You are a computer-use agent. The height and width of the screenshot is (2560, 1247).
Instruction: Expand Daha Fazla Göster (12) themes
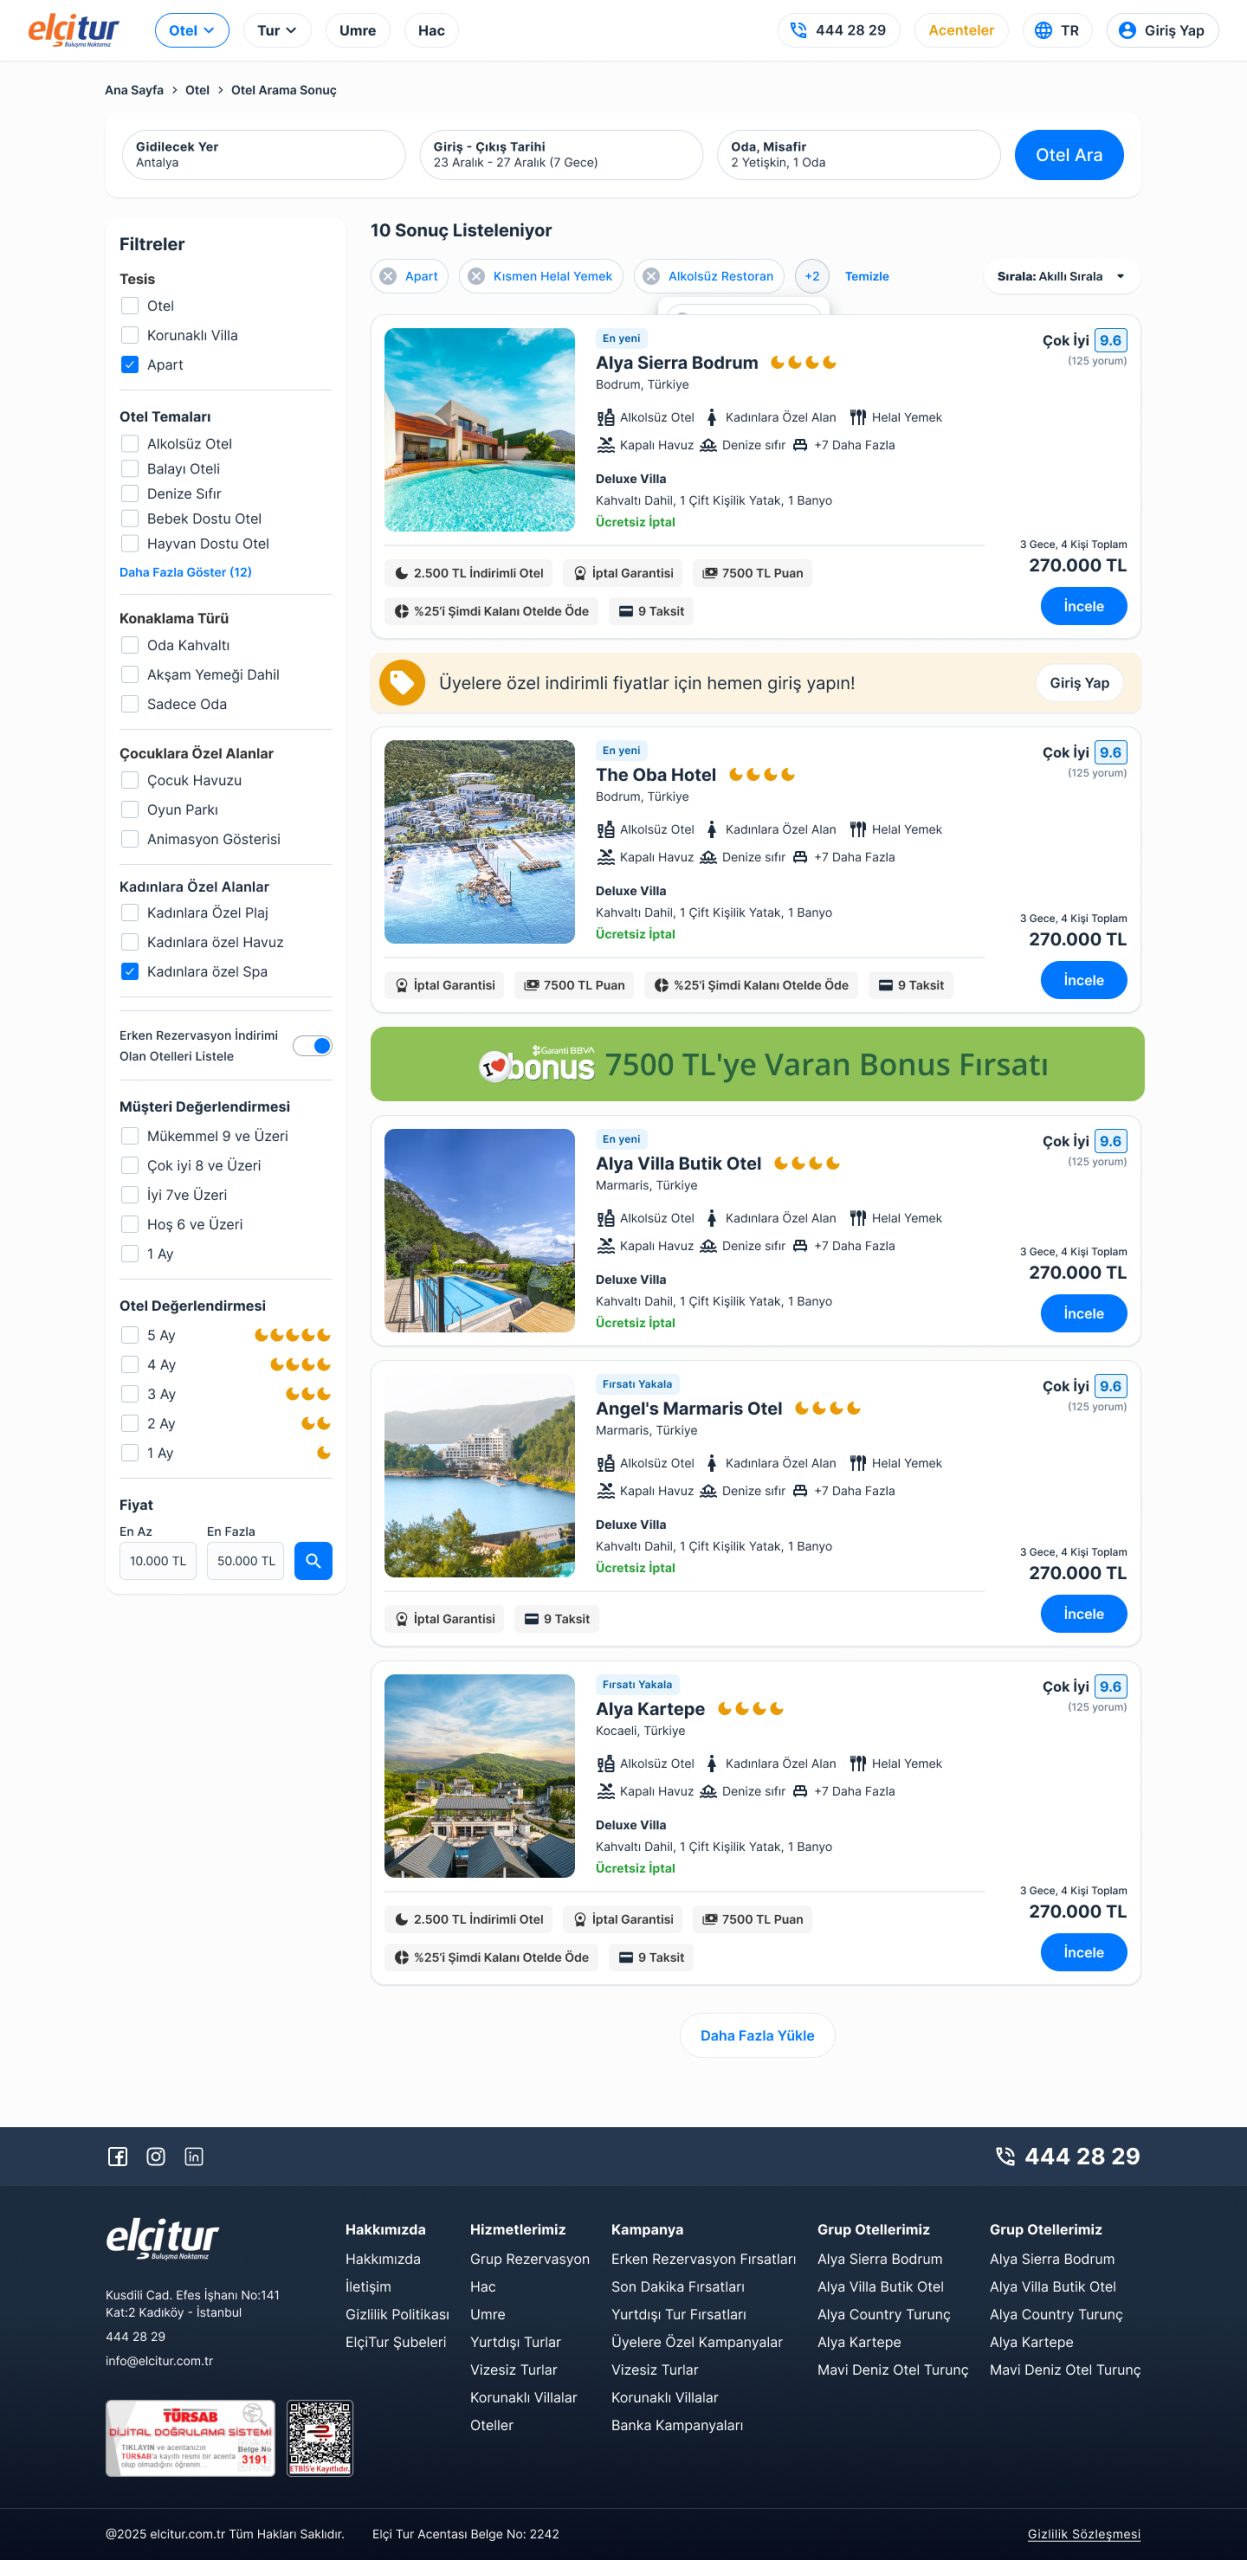point(185,572)
